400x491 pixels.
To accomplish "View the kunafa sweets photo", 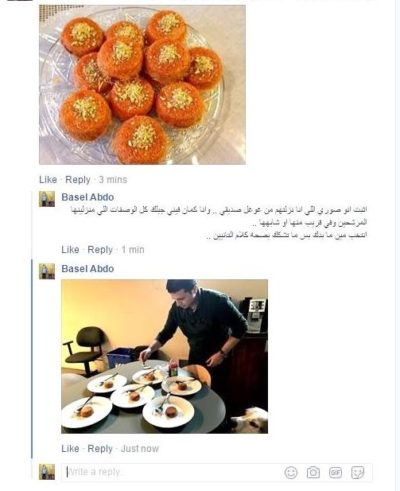I will click(142, 85).
